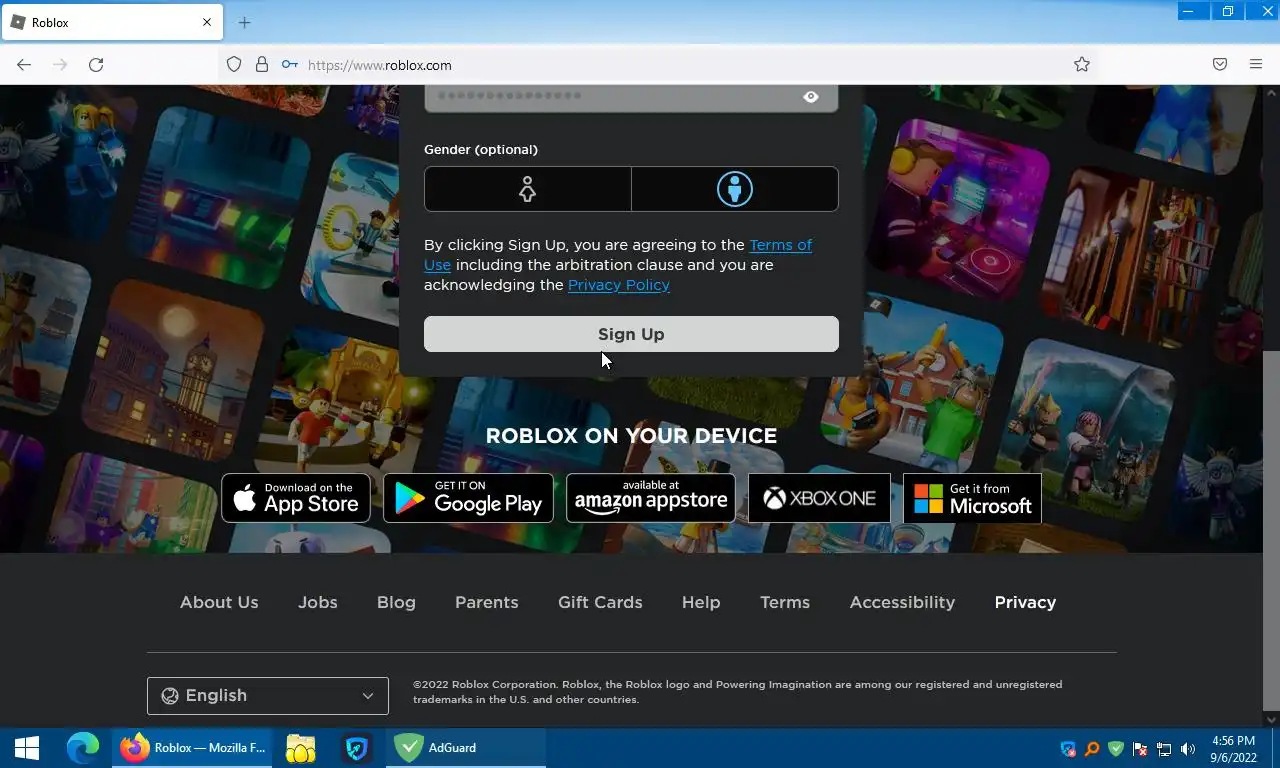Expand the English language dropdown
The height and width of the screenshot is (768, 1280).
pos(268,696)
